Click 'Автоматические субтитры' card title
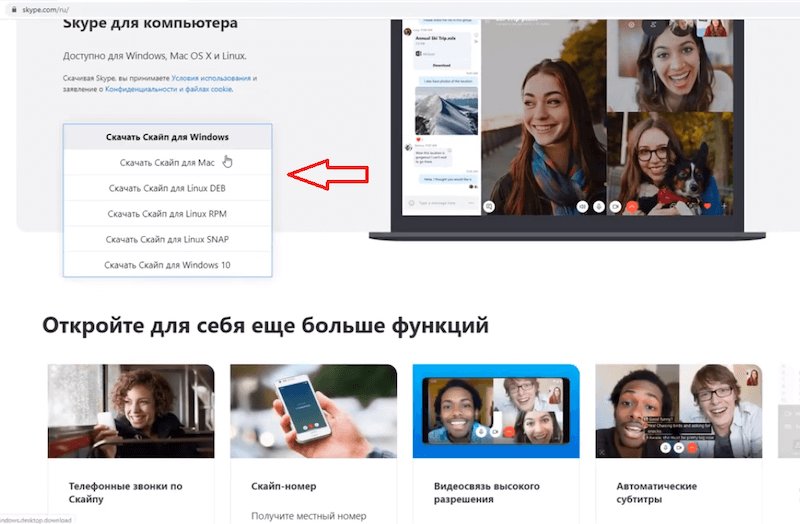Viewport: 800px width, 524px height. (x=657, y=492)
